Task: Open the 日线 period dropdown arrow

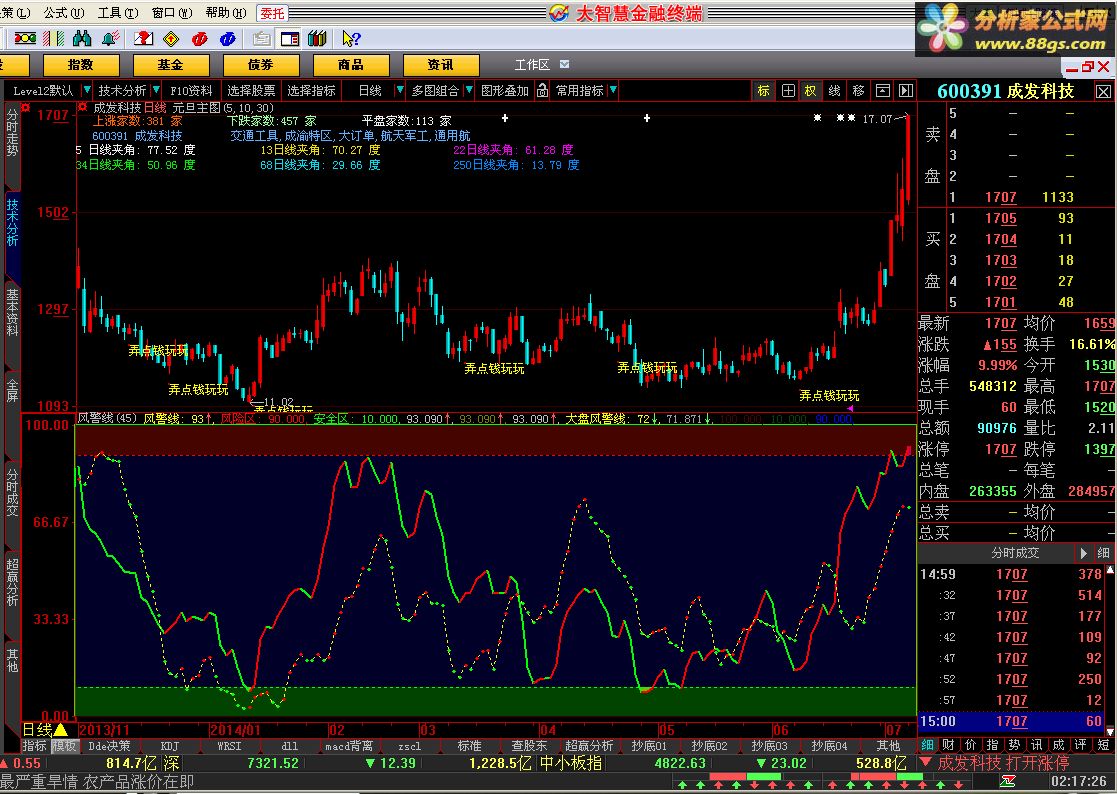Action: point(400,90)
